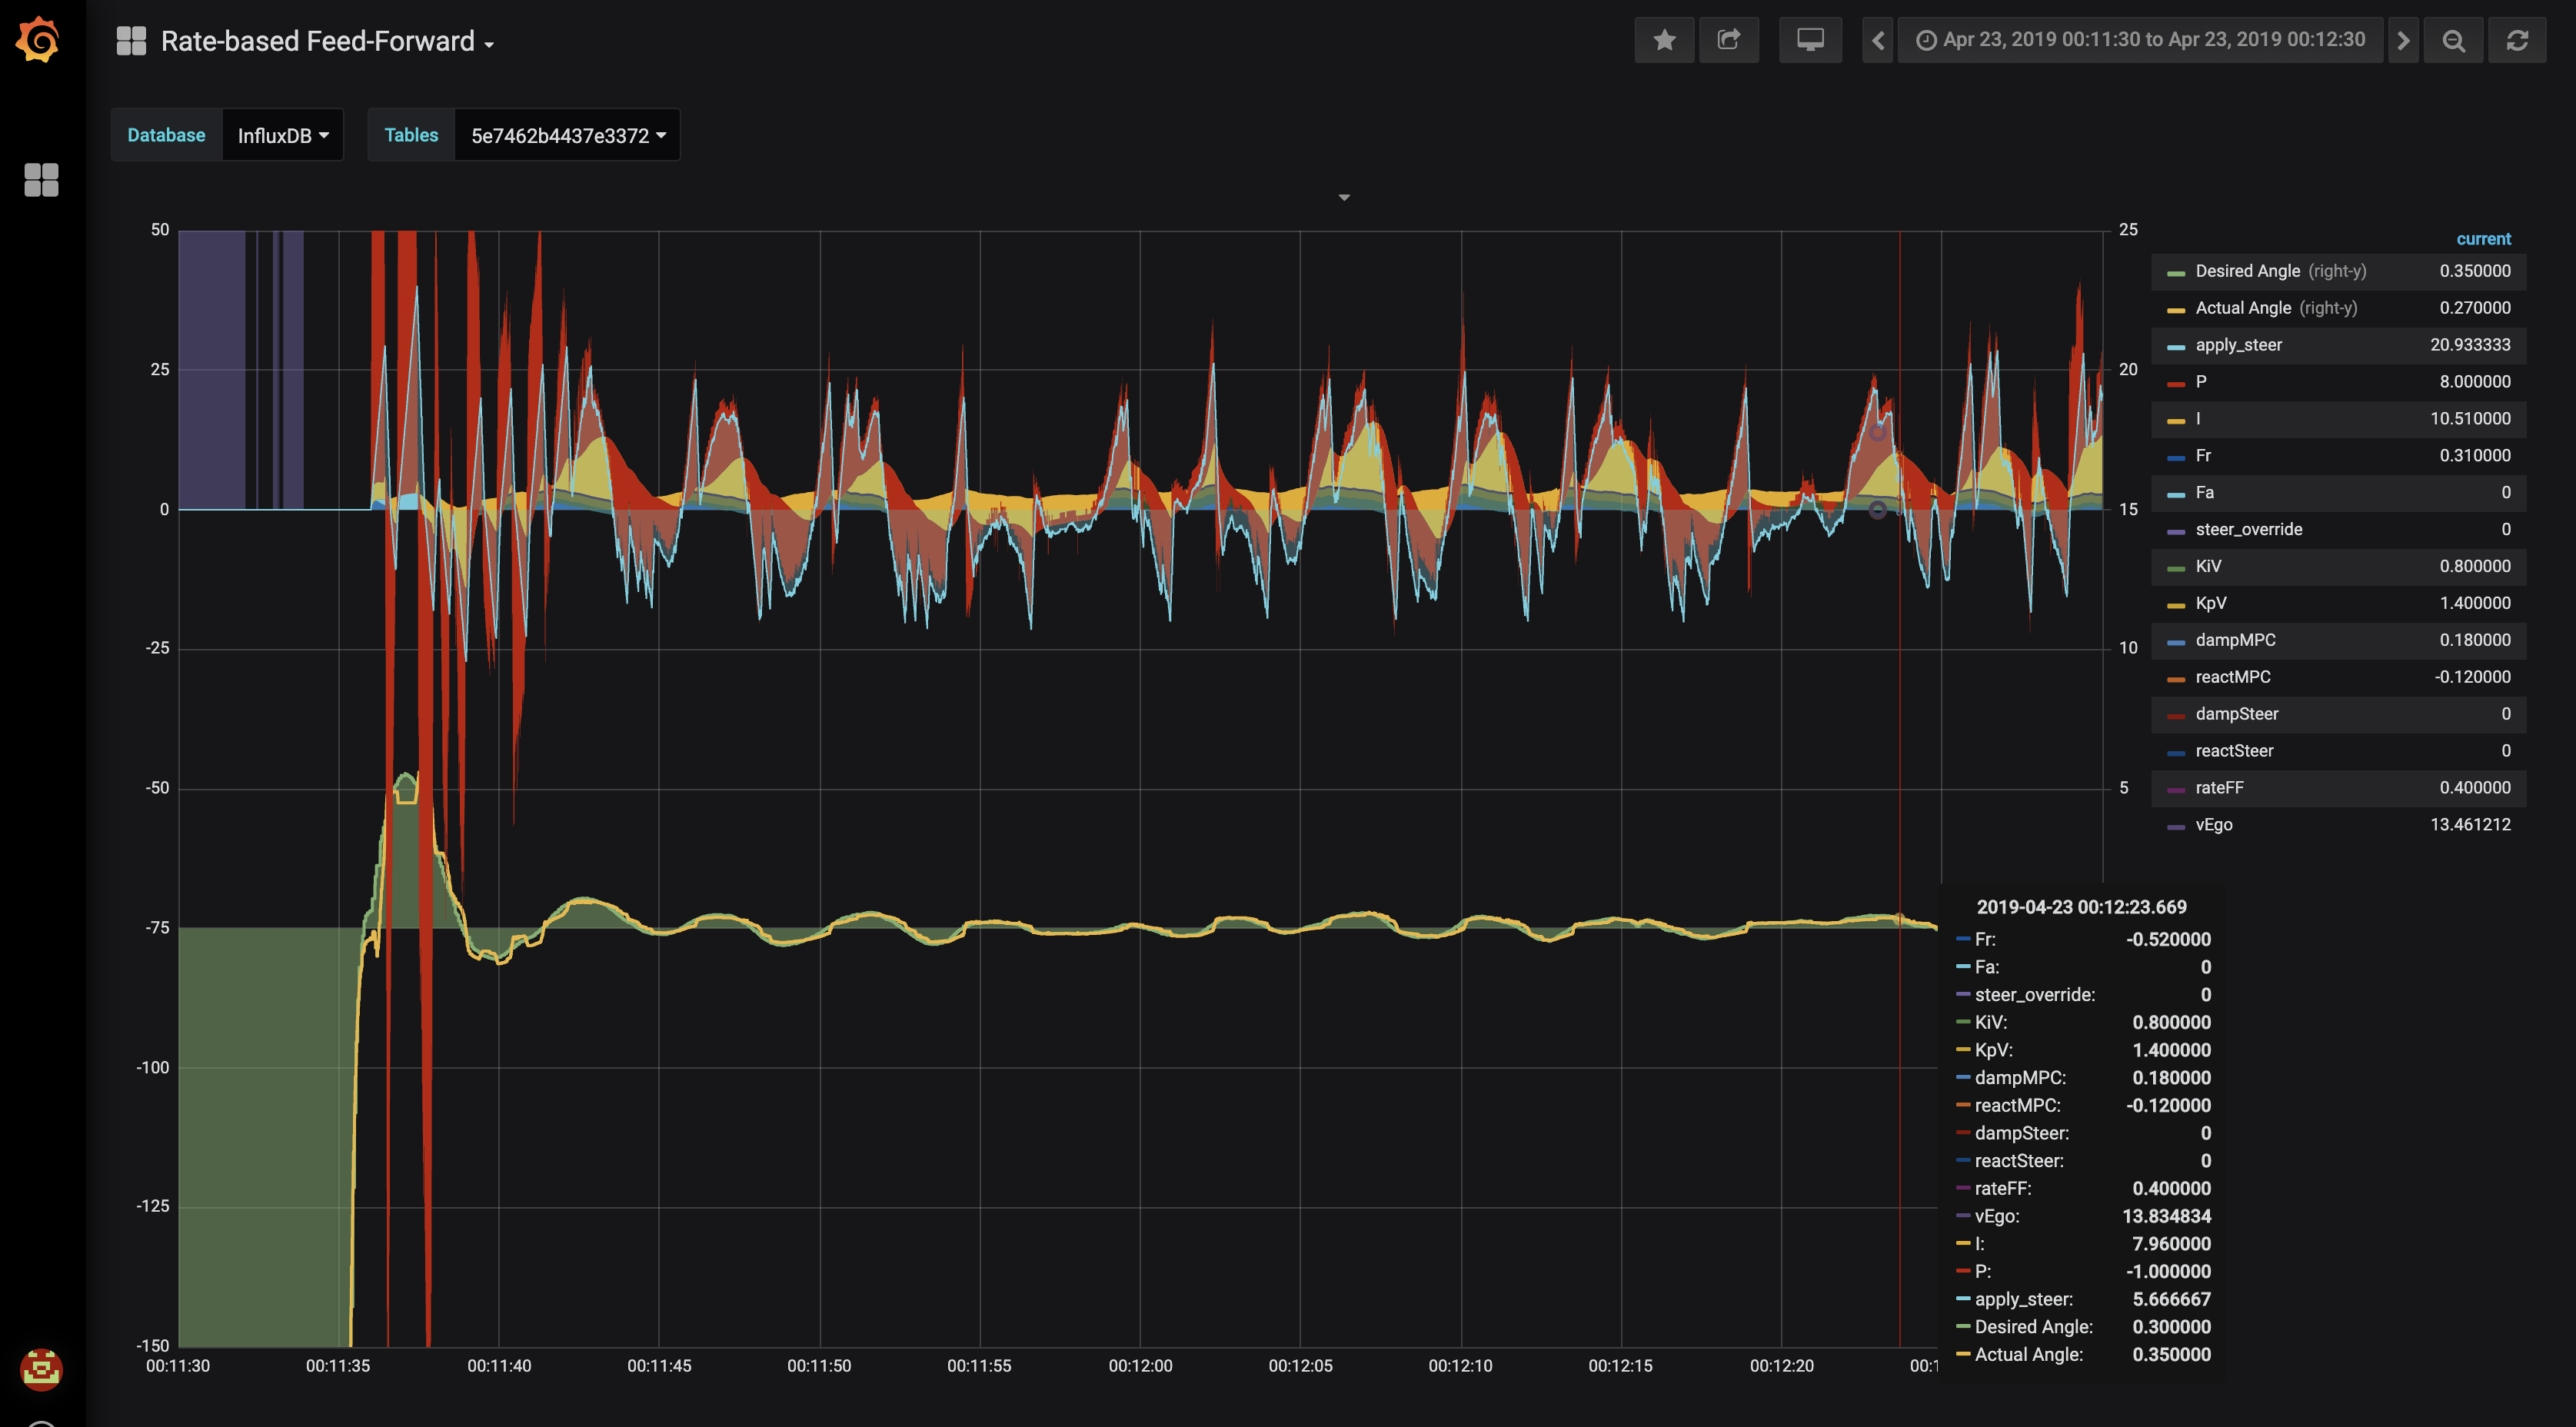Open the time range picker
Viewport: 2576px width, 1427px height.
(2141, 40)
